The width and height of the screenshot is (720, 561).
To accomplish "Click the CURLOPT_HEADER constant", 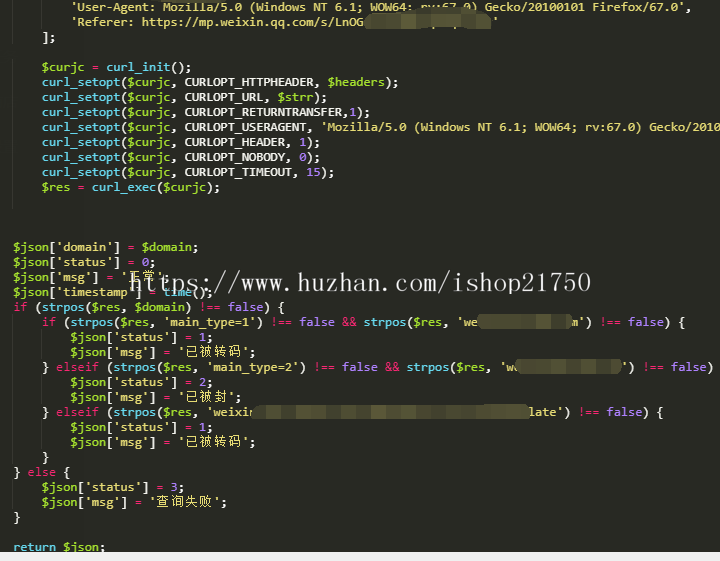I will [x=235, y=142].
